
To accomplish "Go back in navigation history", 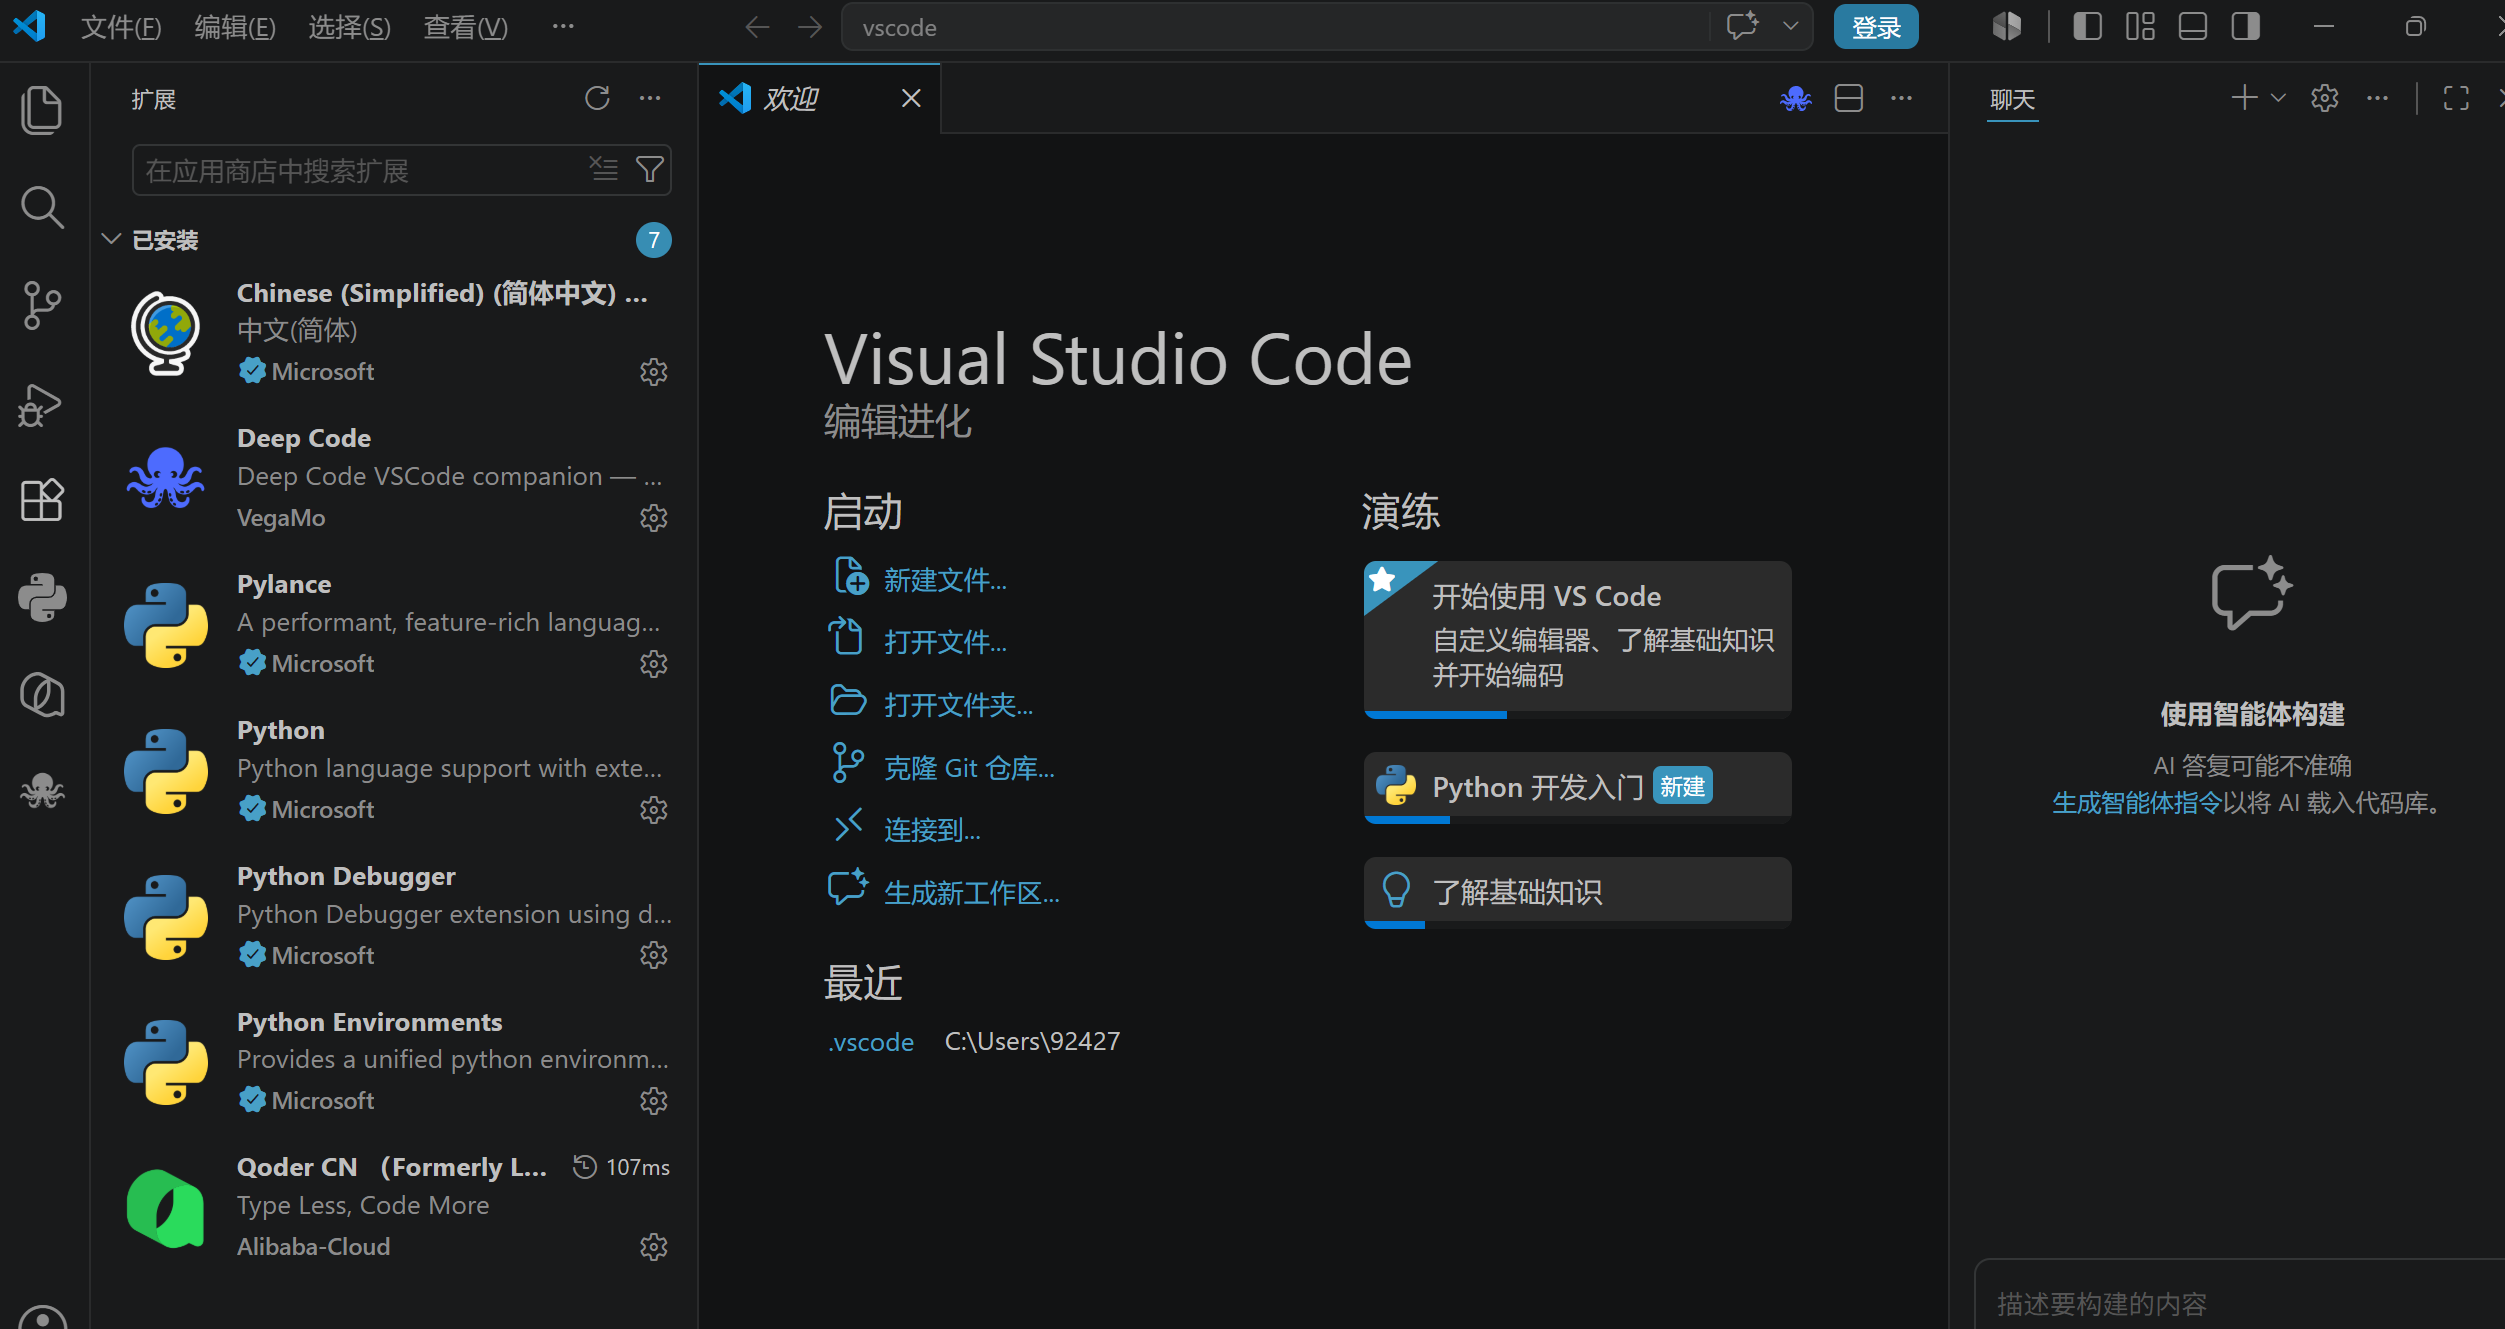I will point(757,27).
